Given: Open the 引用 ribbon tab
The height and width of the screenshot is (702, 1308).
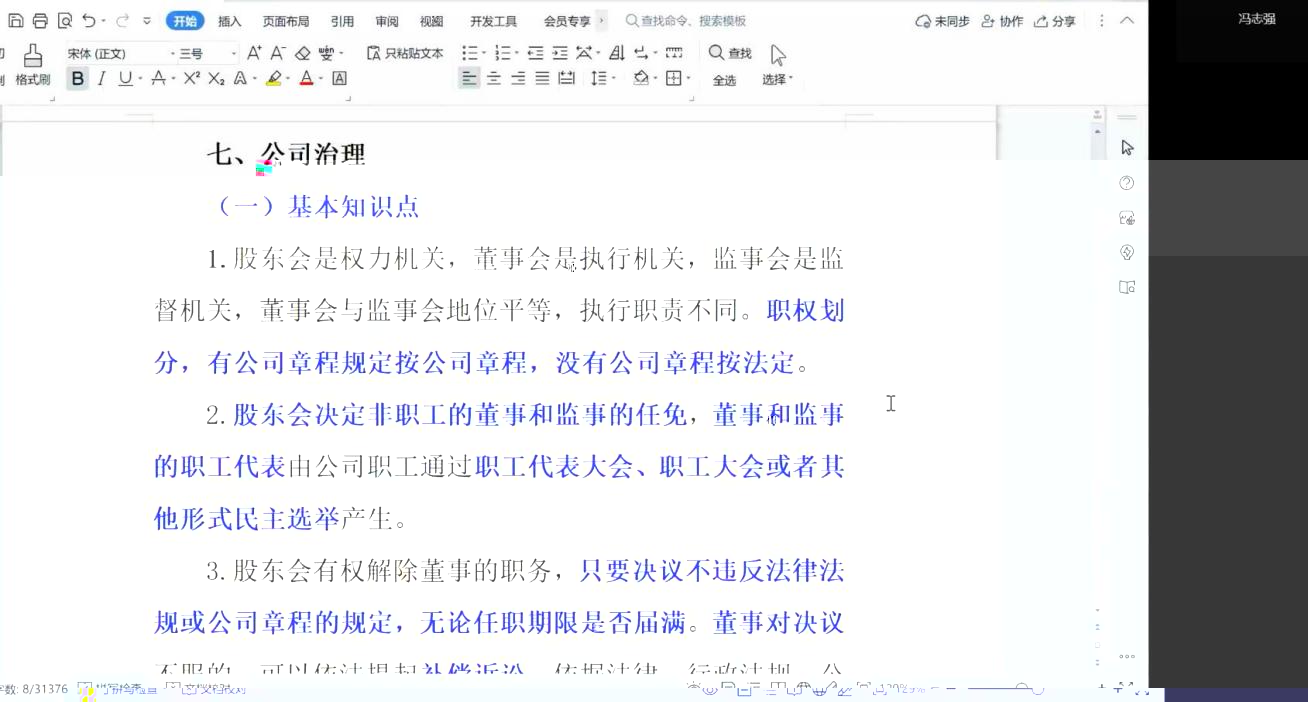Looking at the screenshot, I should pos(342,21).
